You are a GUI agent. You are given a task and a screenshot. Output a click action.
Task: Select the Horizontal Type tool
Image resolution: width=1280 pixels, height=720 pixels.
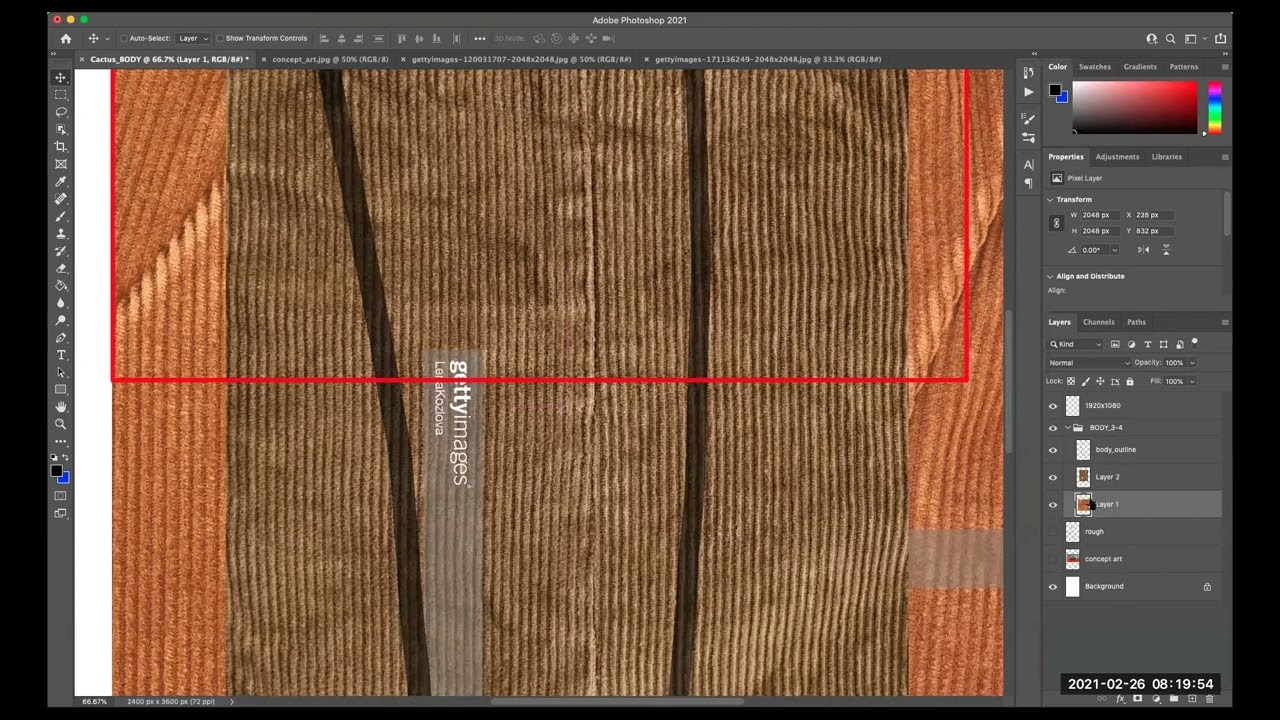click(x=61, y=355)
